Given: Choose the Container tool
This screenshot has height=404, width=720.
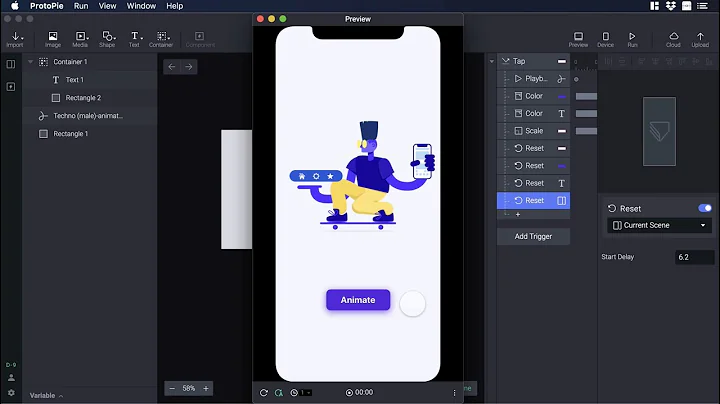Looking at the screenshot, I should pyautogui.click(x=161, y=39).
